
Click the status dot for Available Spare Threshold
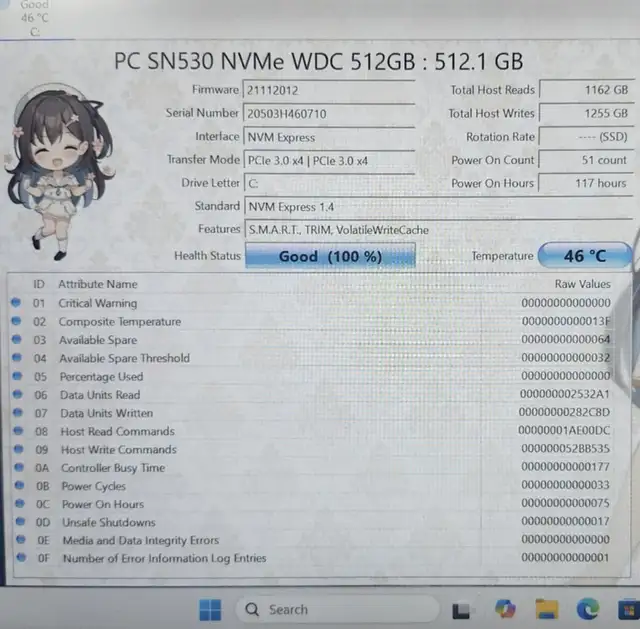click(x=17, y=357)
